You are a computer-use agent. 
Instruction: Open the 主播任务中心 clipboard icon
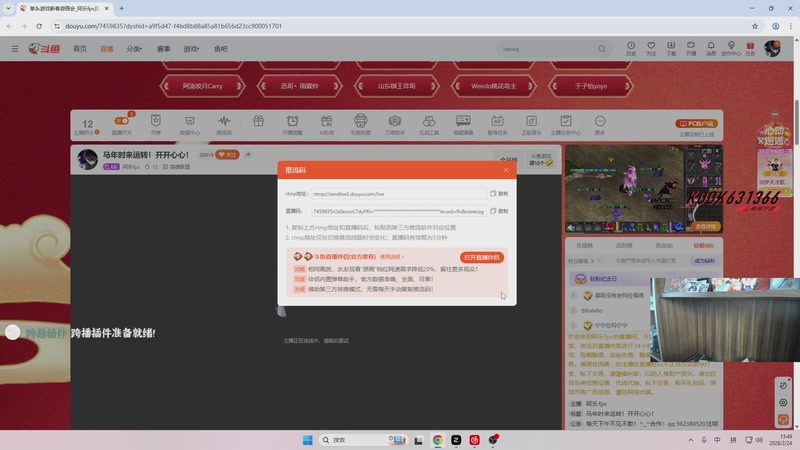point(565,124)
